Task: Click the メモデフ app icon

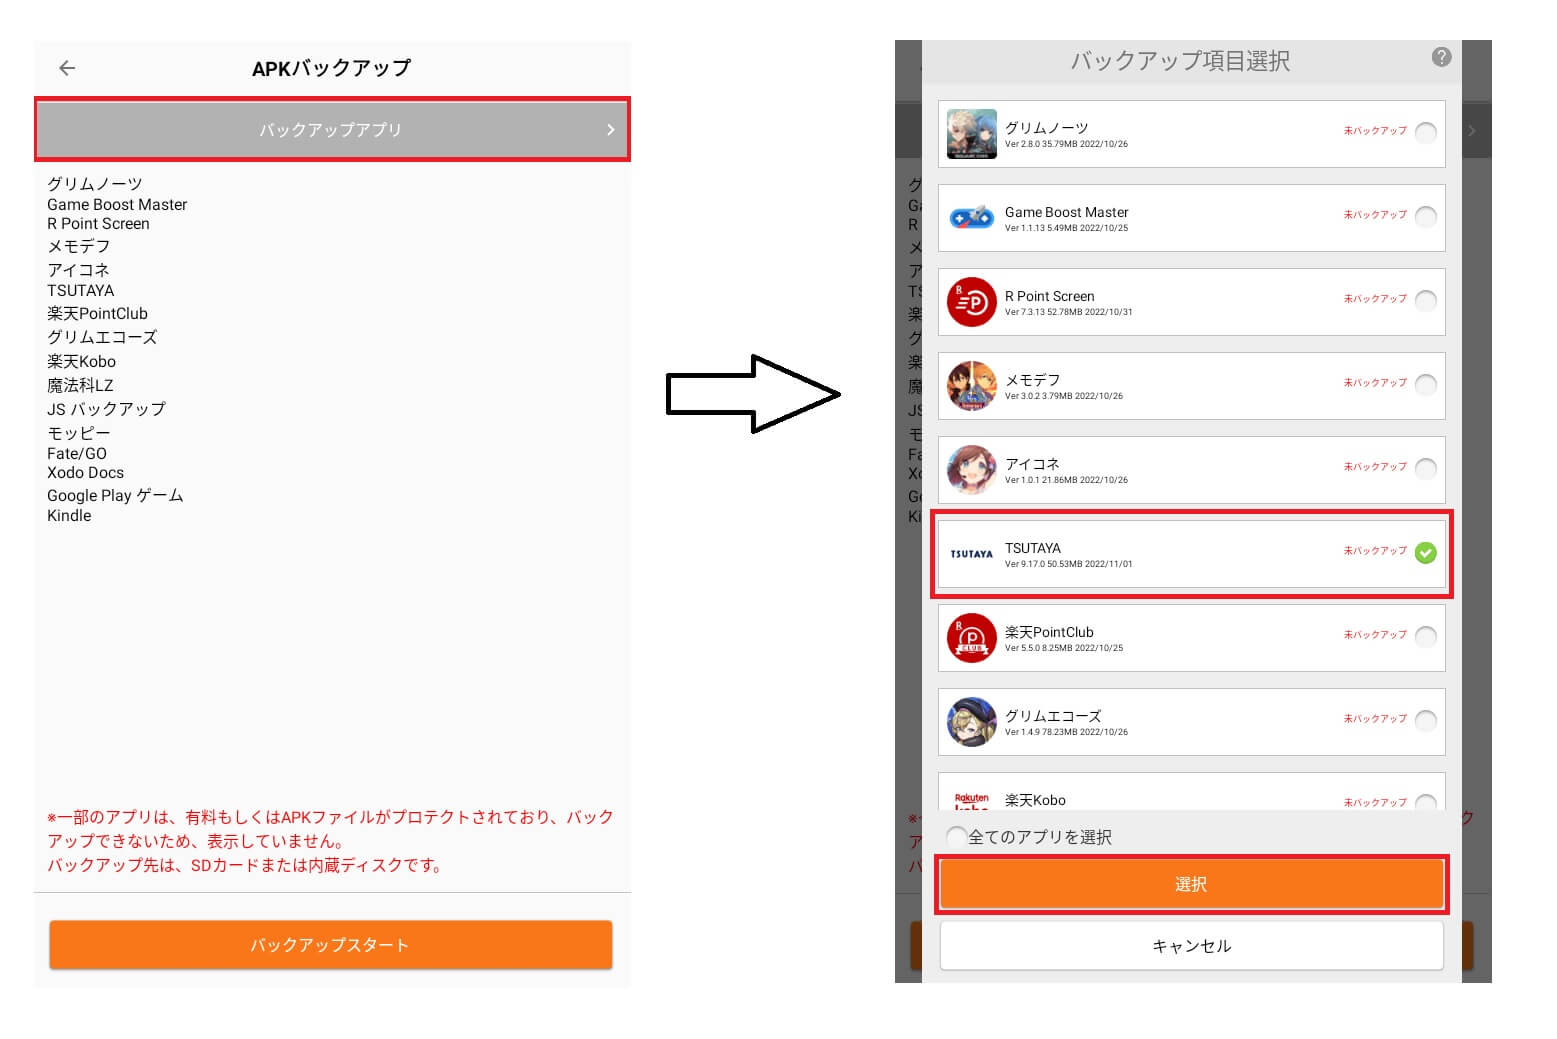Action: [x=971, y=386]
